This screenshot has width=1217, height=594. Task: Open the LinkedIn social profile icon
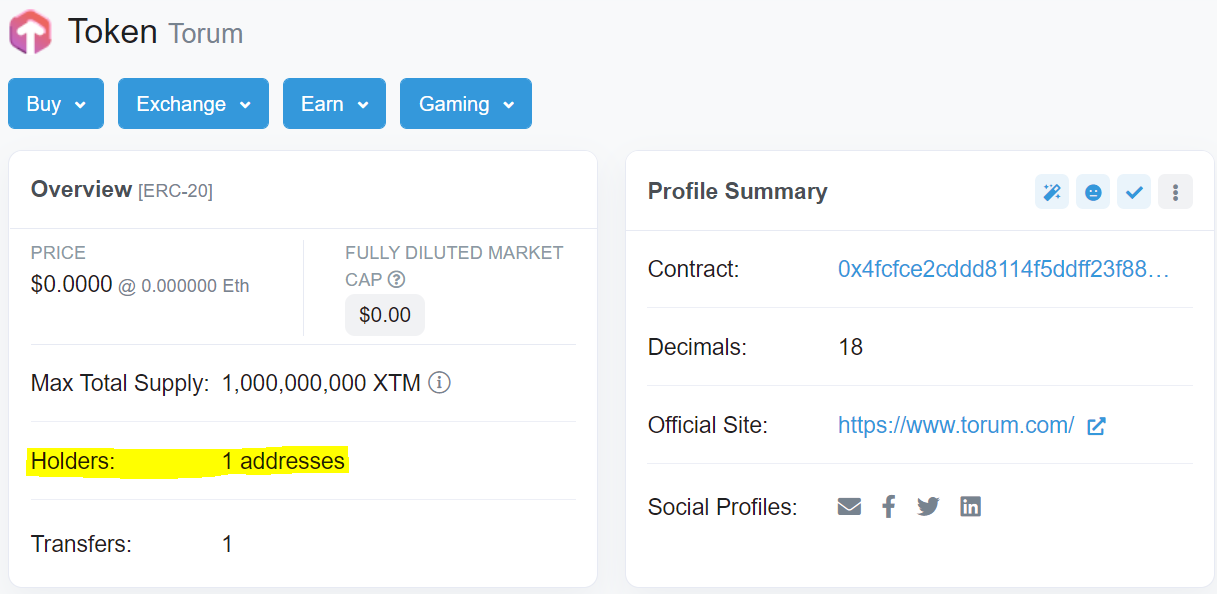pyautogui.click(x=970, y=506)
